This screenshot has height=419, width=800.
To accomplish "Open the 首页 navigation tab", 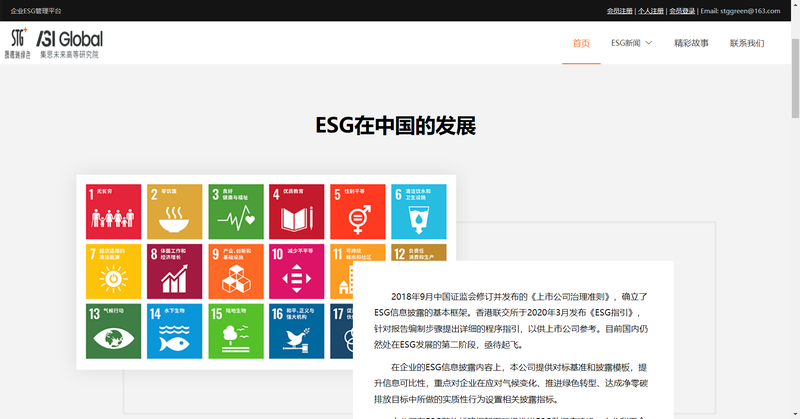I will pos(581,43).
